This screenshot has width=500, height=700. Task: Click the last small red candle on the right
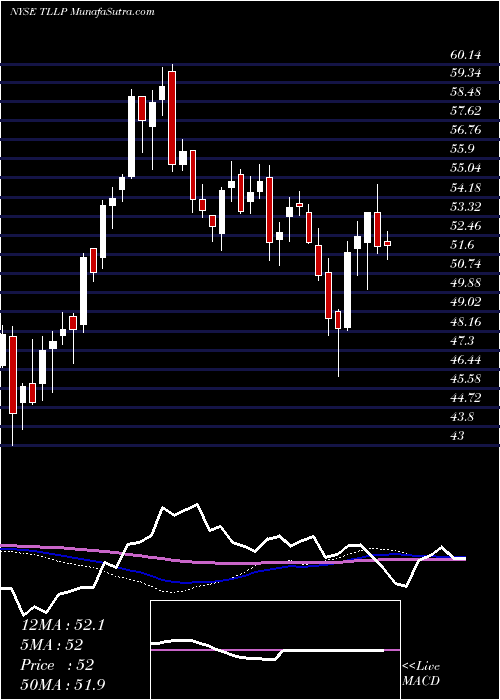point(388,243)
